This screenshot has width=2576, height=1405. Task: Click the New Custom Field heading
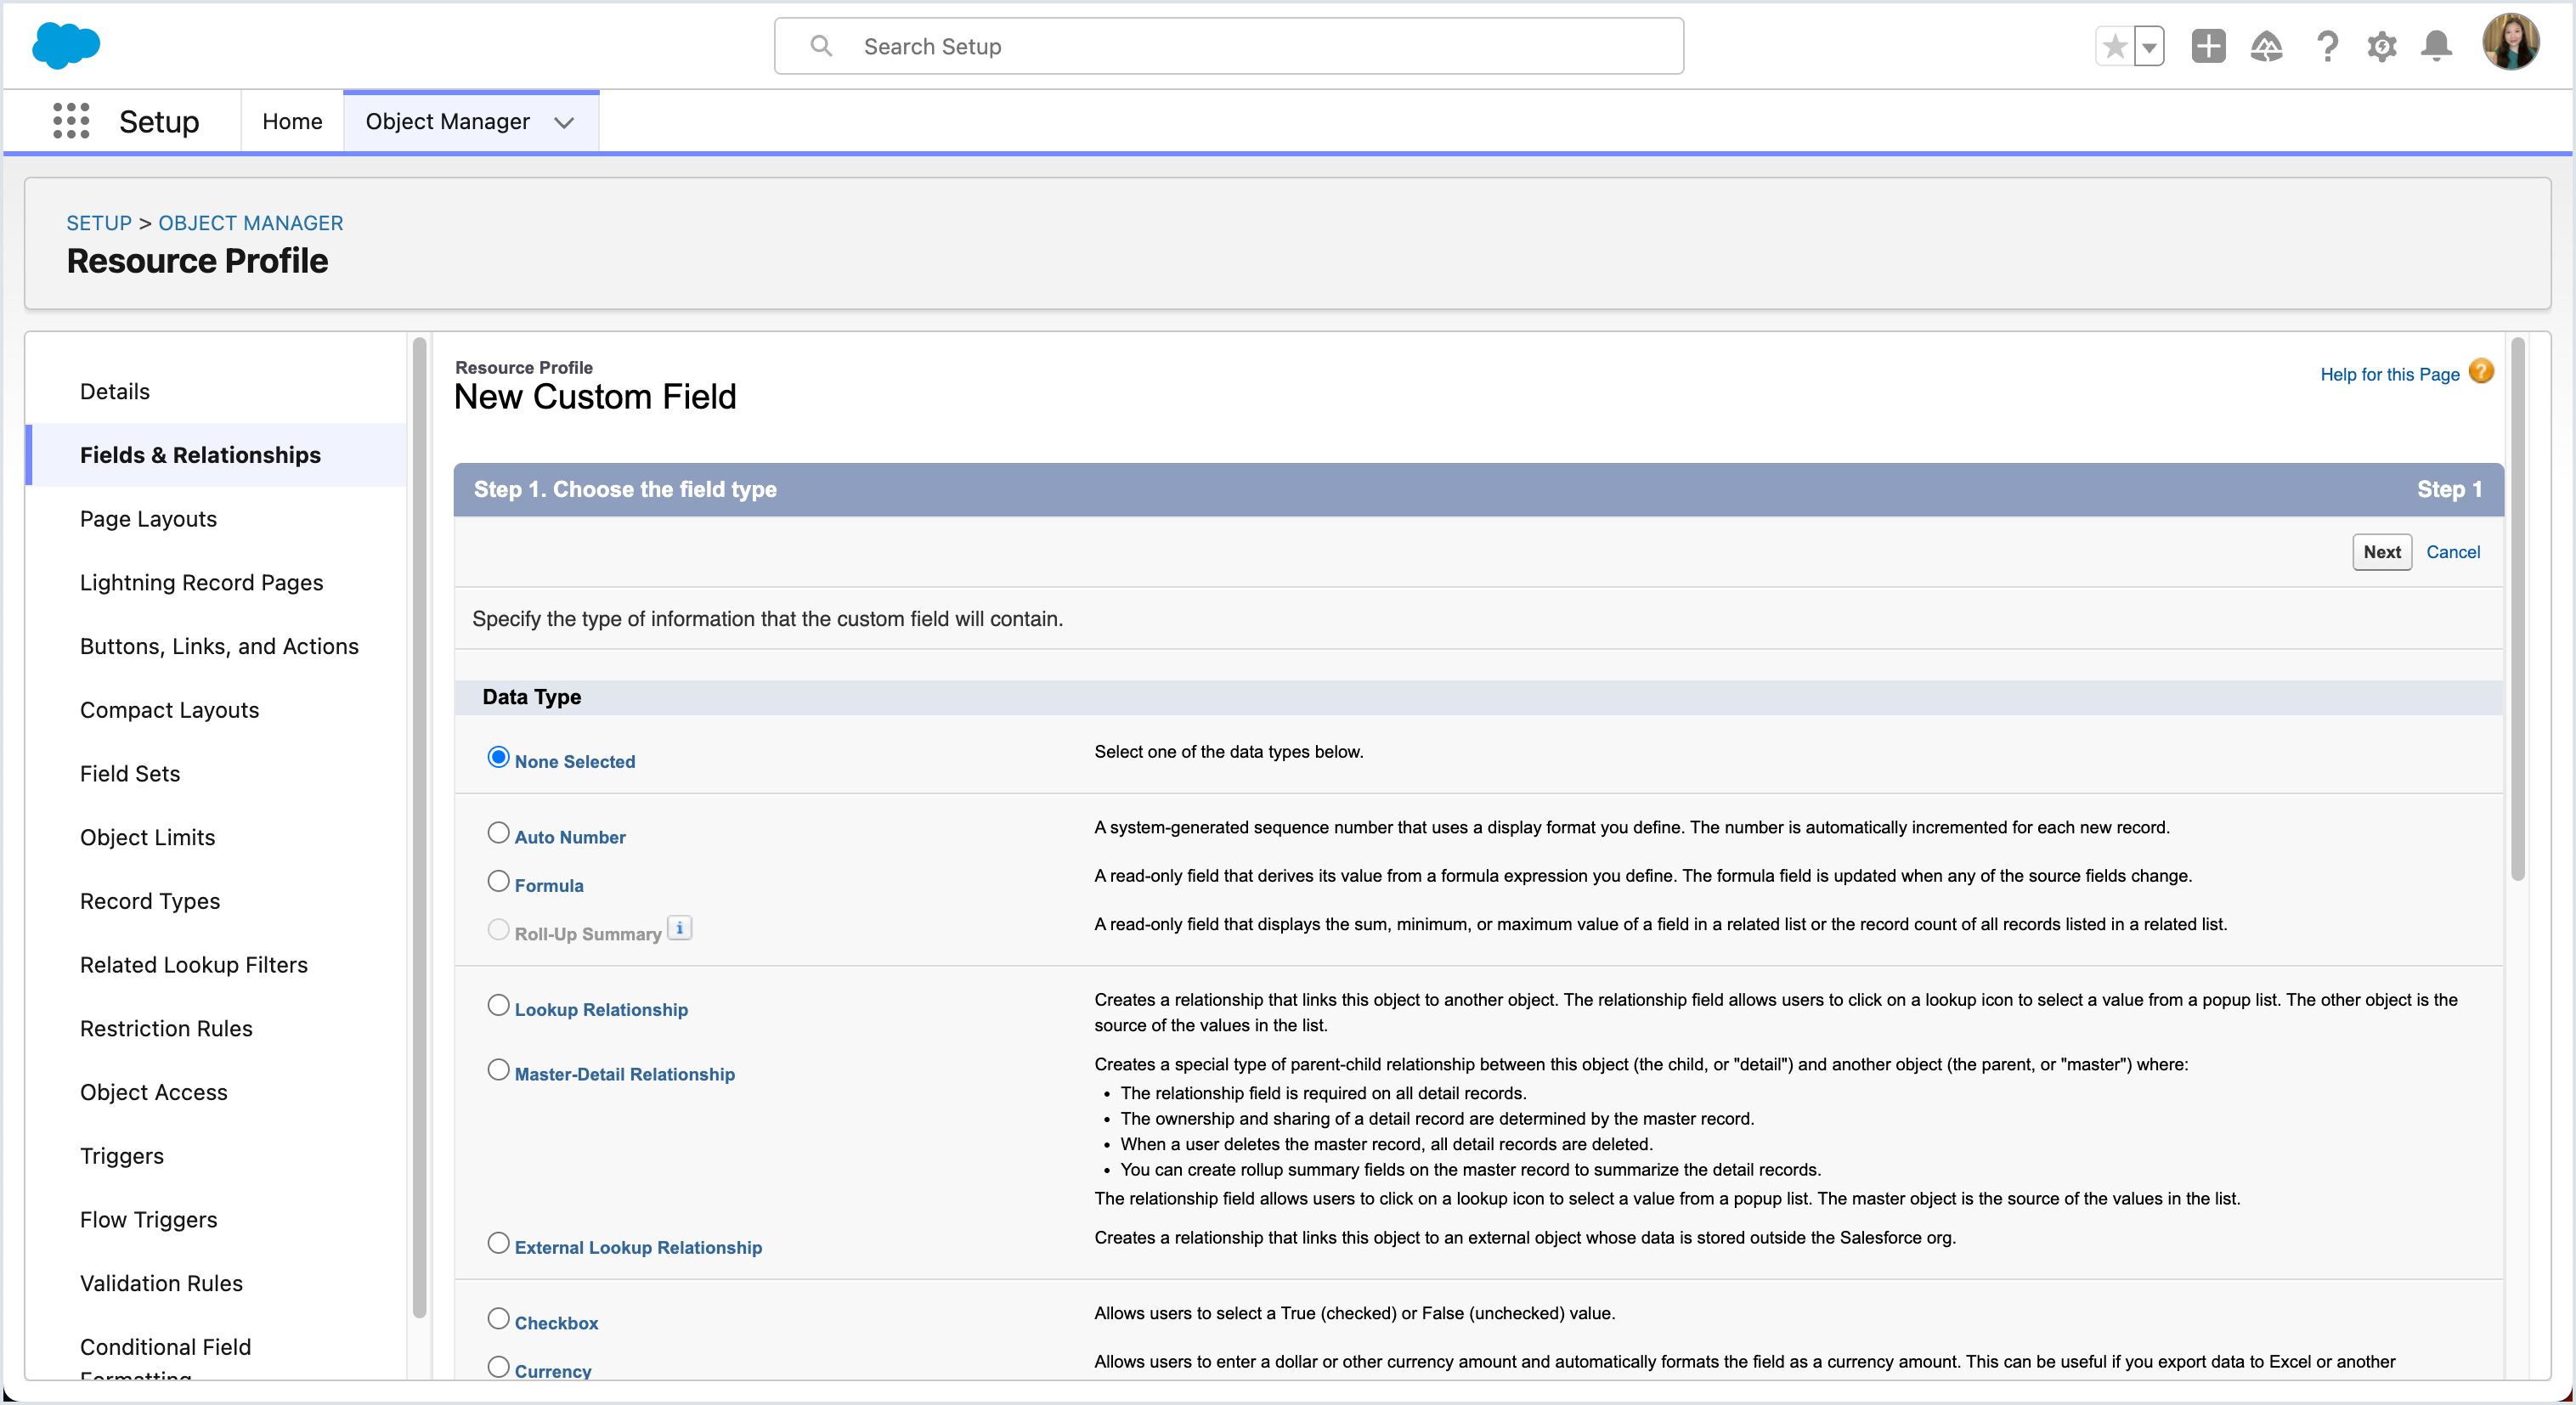tap(595, 397)
